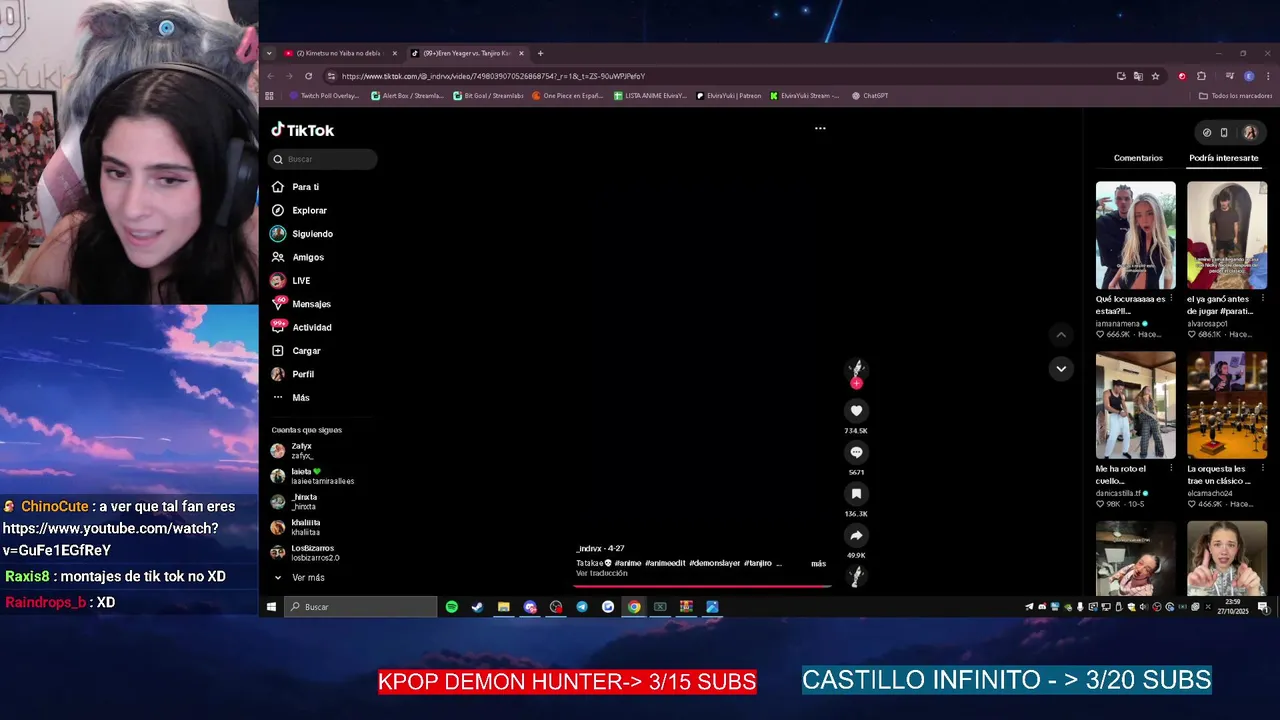Switch to Podría interesarte tab
The height and width of the screenshot is (720, 1280).
1224,158
